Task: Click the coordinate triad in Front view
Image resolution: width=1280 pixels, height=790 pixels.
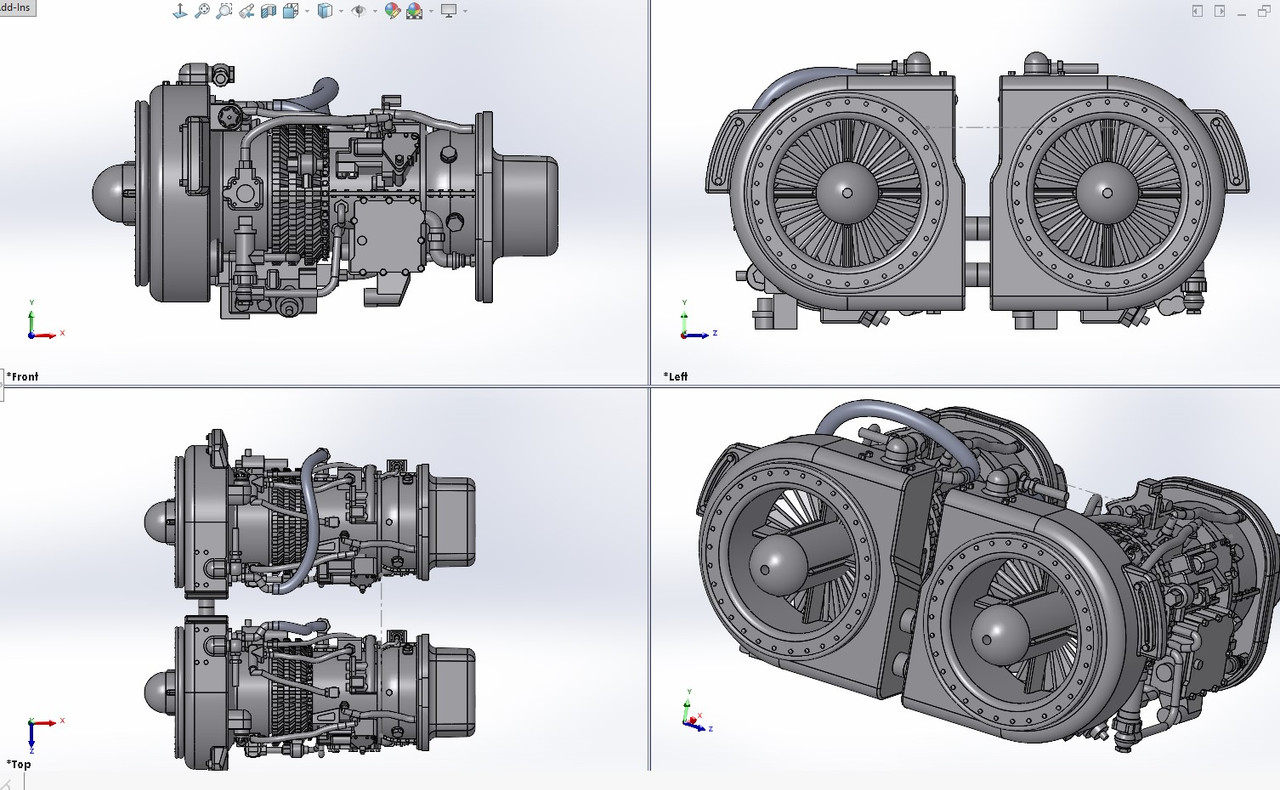Action: pos(45,320)
